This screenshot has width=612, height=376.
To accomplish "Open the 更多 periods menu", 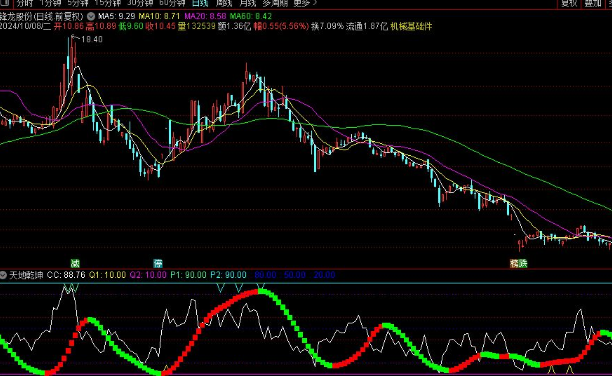I will pos(305,3).
